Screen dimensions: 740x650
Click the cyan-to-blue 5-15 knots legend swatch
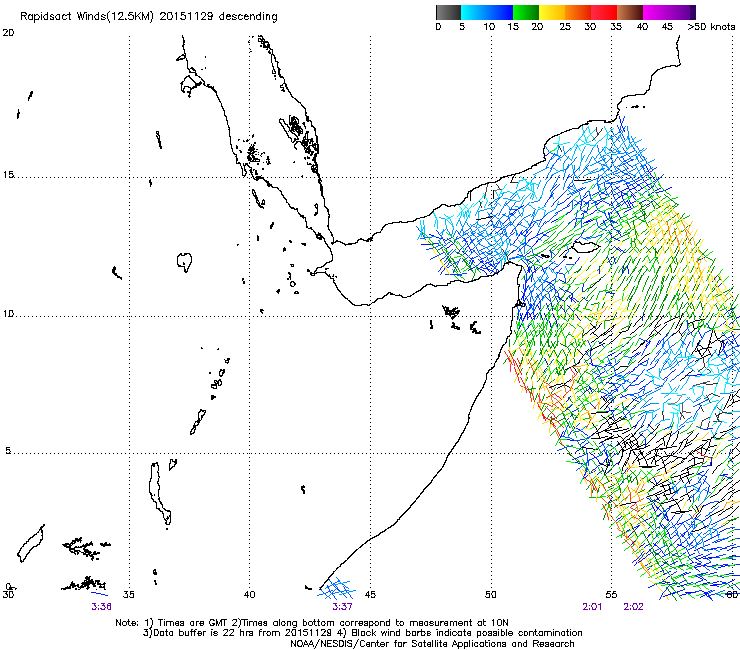(487, 12)
